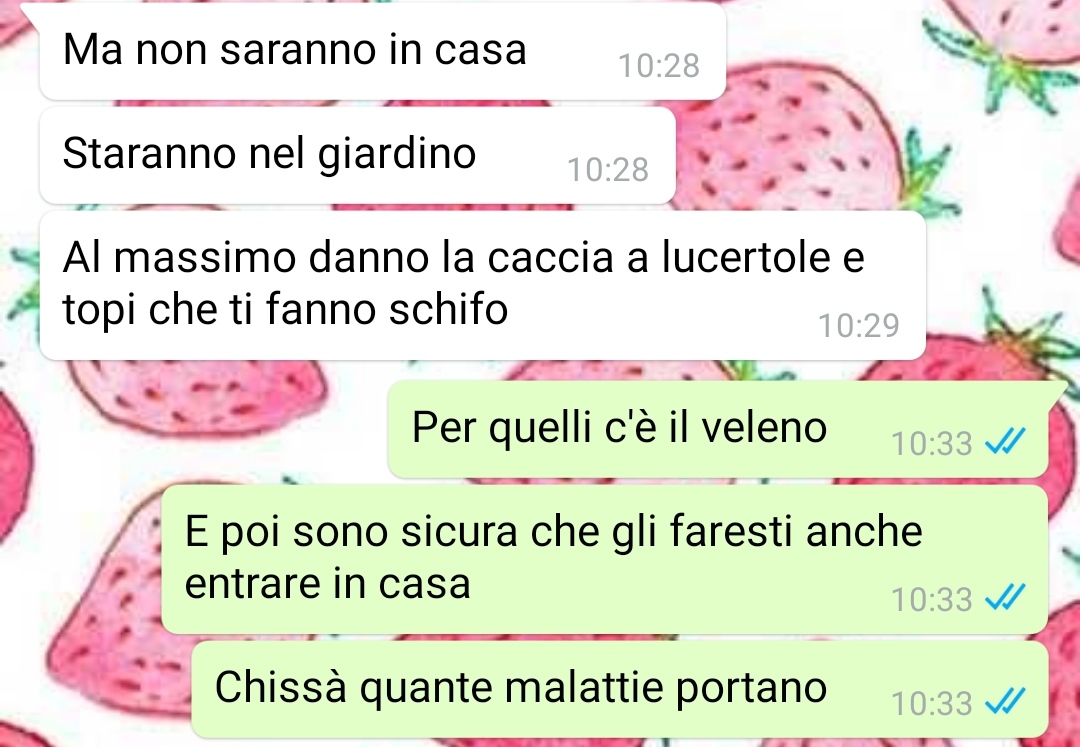Screen dimensions: 1080x747
Task: Tap the 10:28 timestamp on 'Ma non saranno in casa'
Action: [x=659, y=66]
